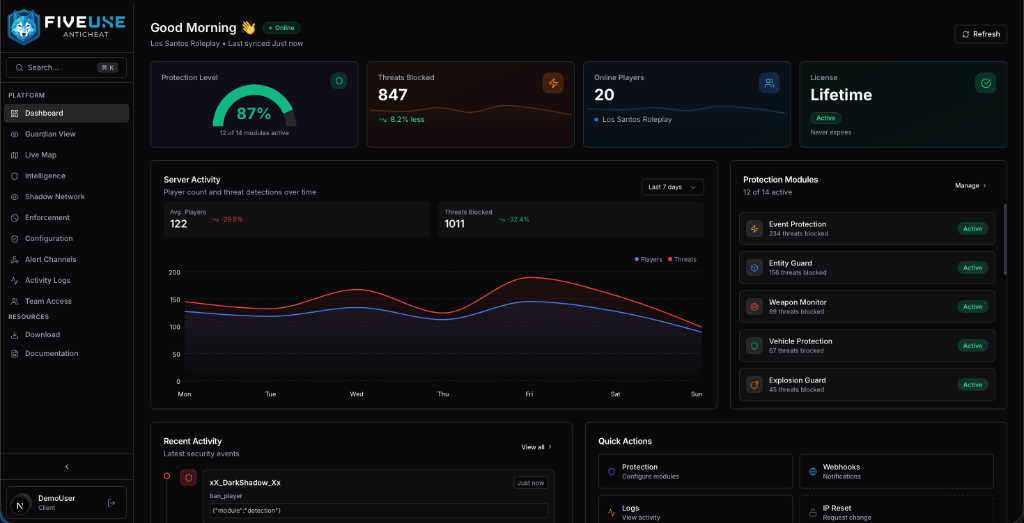Click the Weapon Monitor target icon

click(x=754, y=306)
